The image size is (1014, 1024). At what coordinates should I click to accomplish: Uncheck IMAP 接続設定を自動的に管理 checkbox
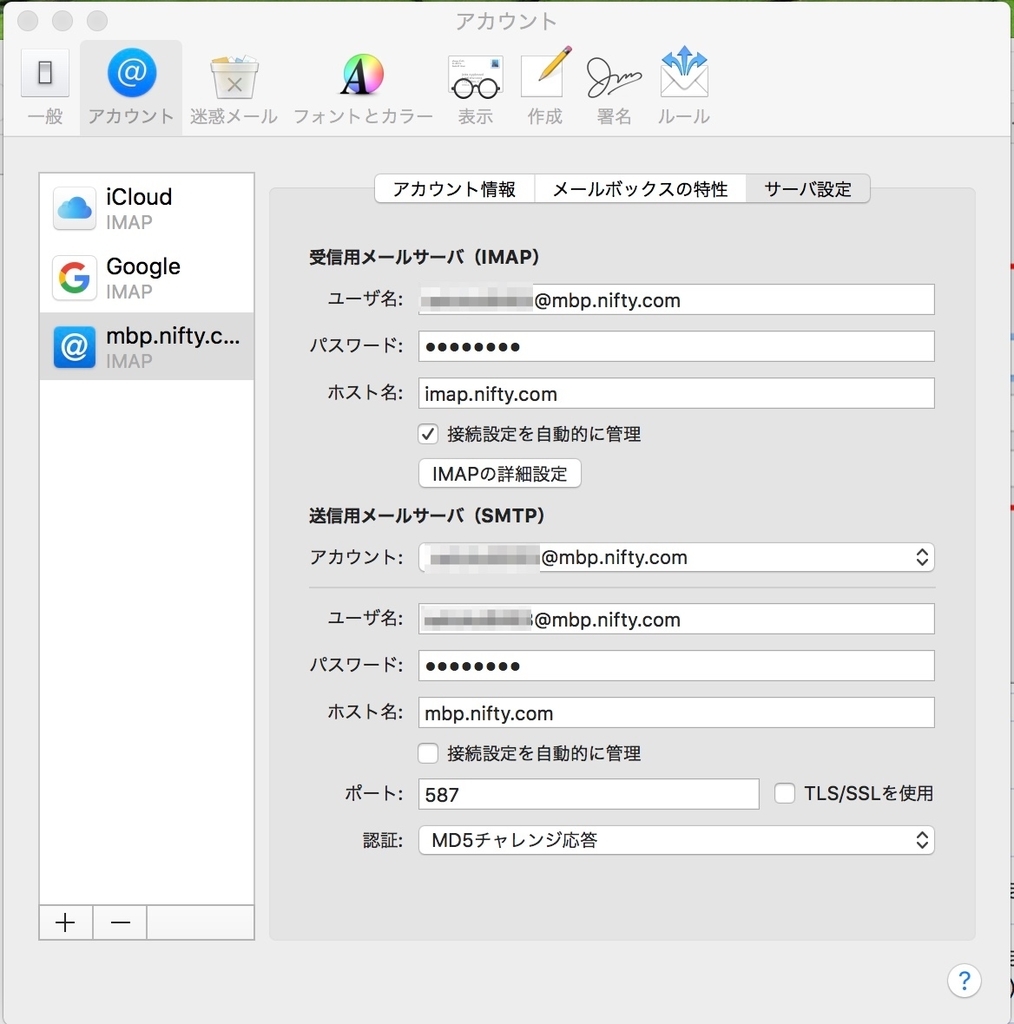click(428, 434)
